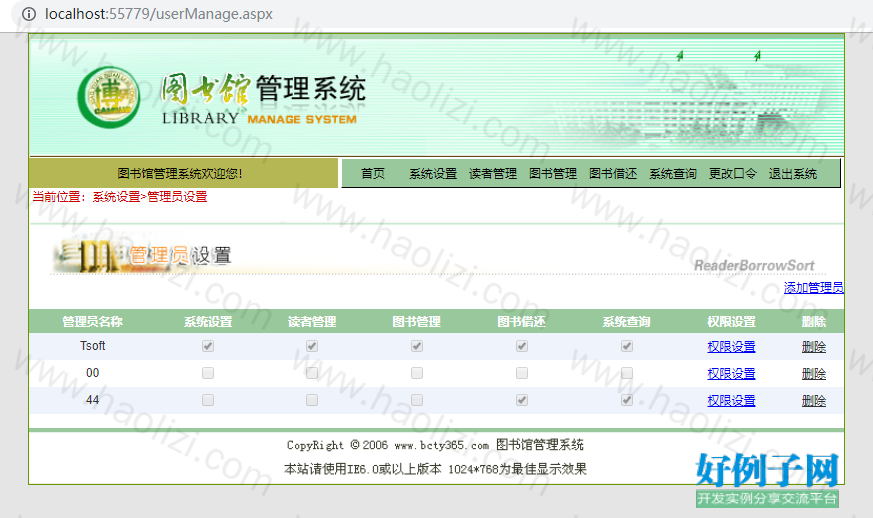This screenshot has width=873, height=518.
Task: Open the 读者管理 menu
Action: (x=493, y=174)
